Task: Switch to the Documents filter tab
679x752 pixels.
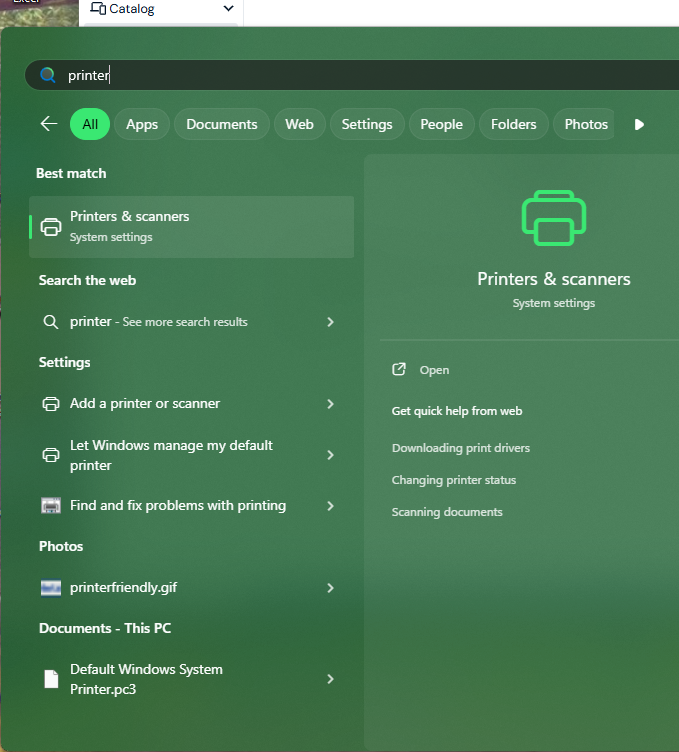Action: pos(222,124)
